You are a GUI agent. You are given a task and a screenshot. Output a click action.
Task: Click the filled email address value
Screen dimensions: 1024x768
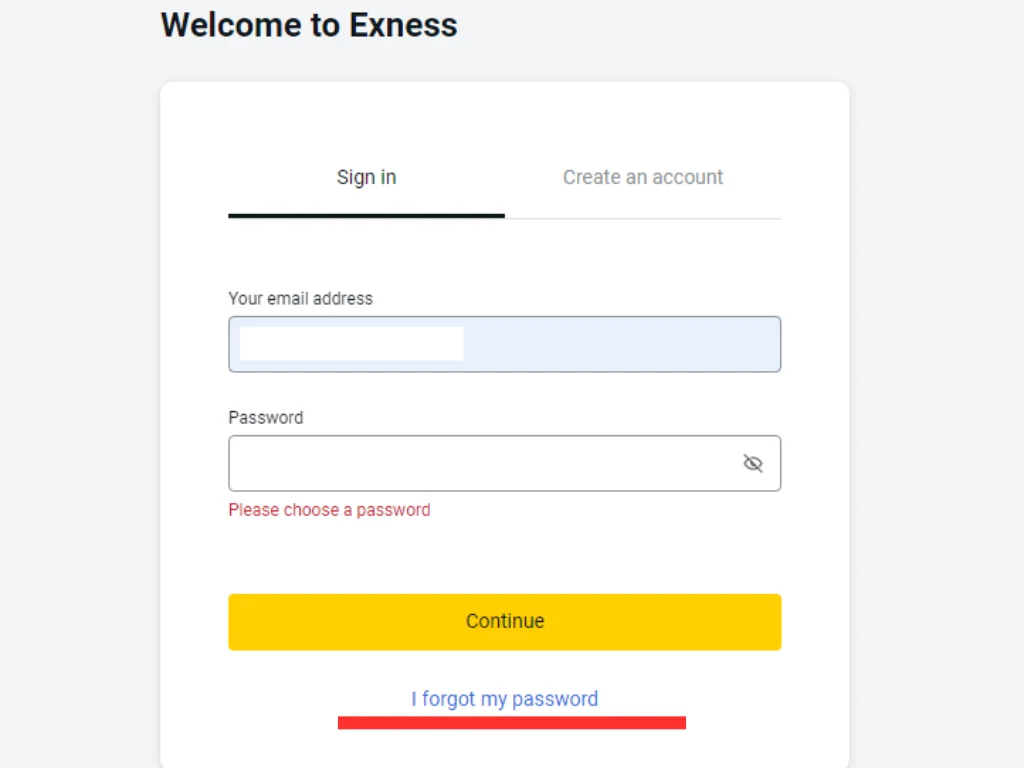[x=350, y=344]
